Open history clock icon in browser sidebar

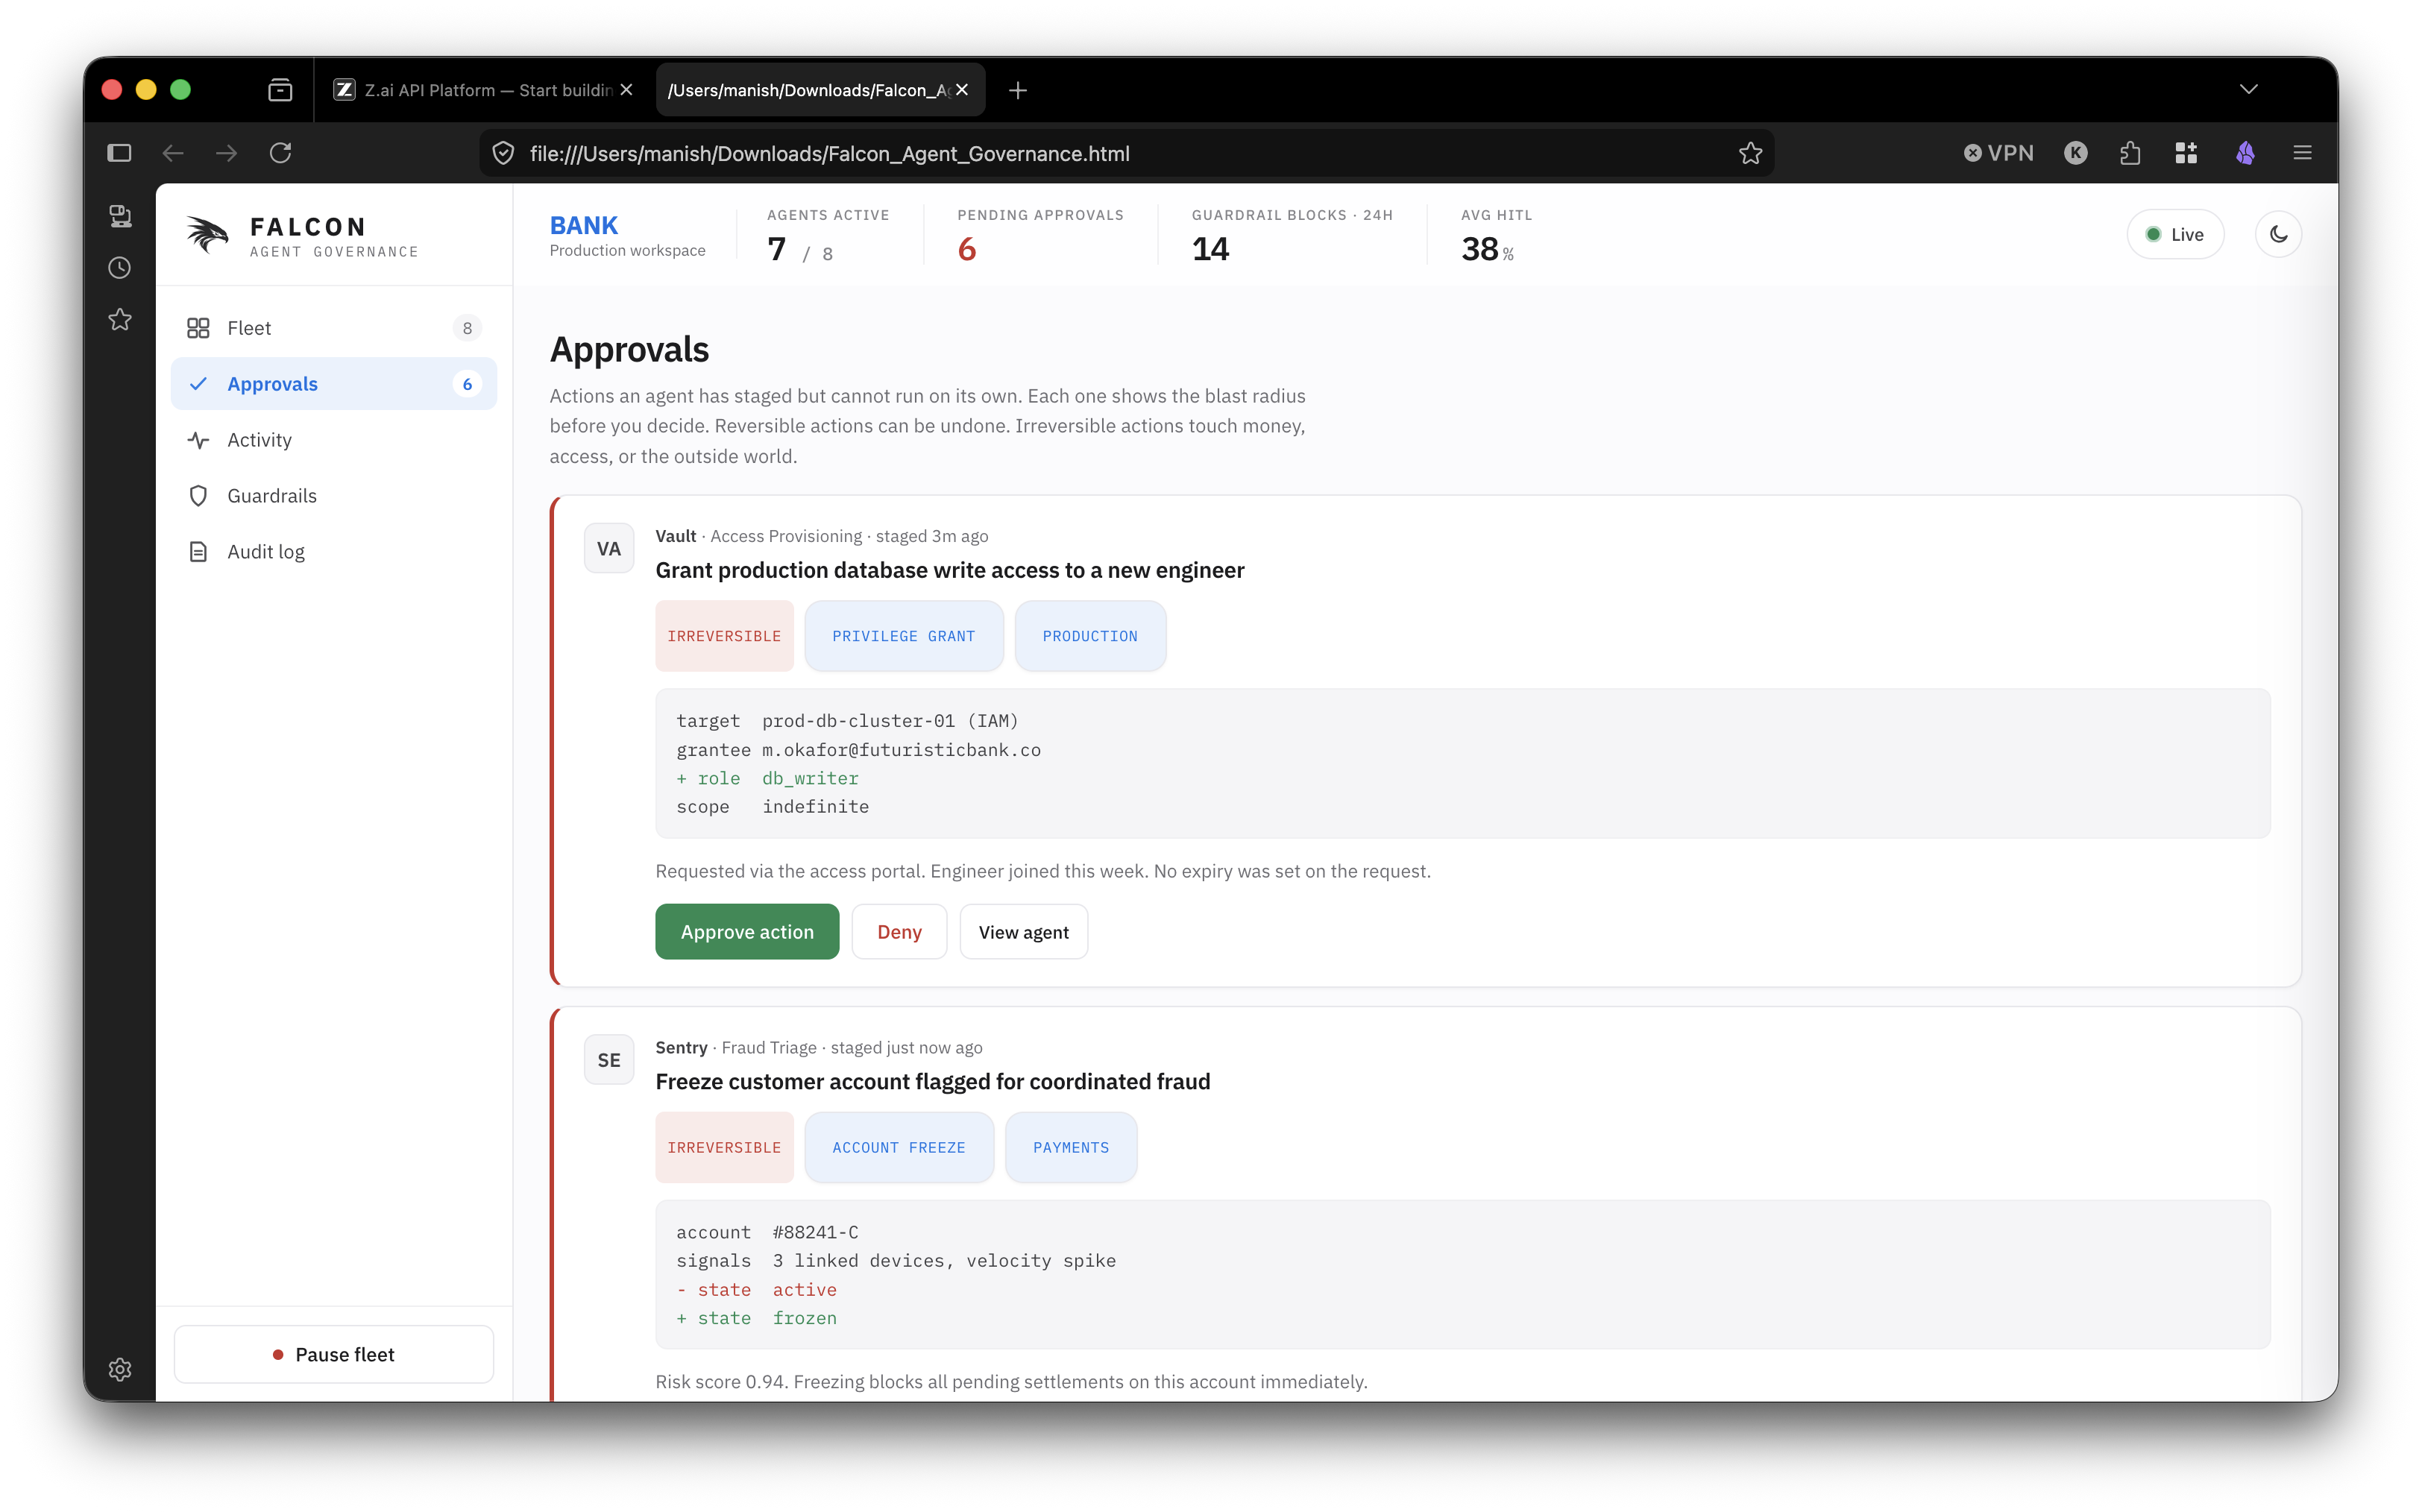[120, 268]
